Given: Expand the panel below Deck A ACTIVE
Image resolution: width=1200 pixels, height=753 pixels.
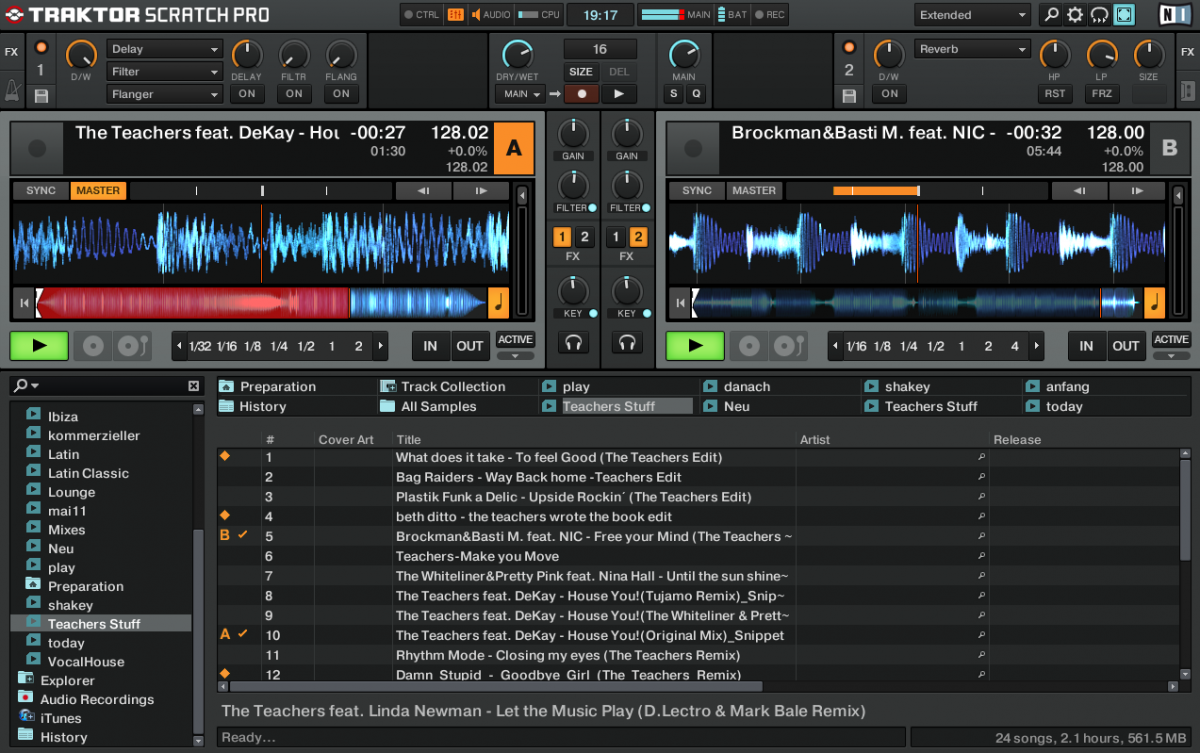Looking at the screenshot, I should point(515,355).
